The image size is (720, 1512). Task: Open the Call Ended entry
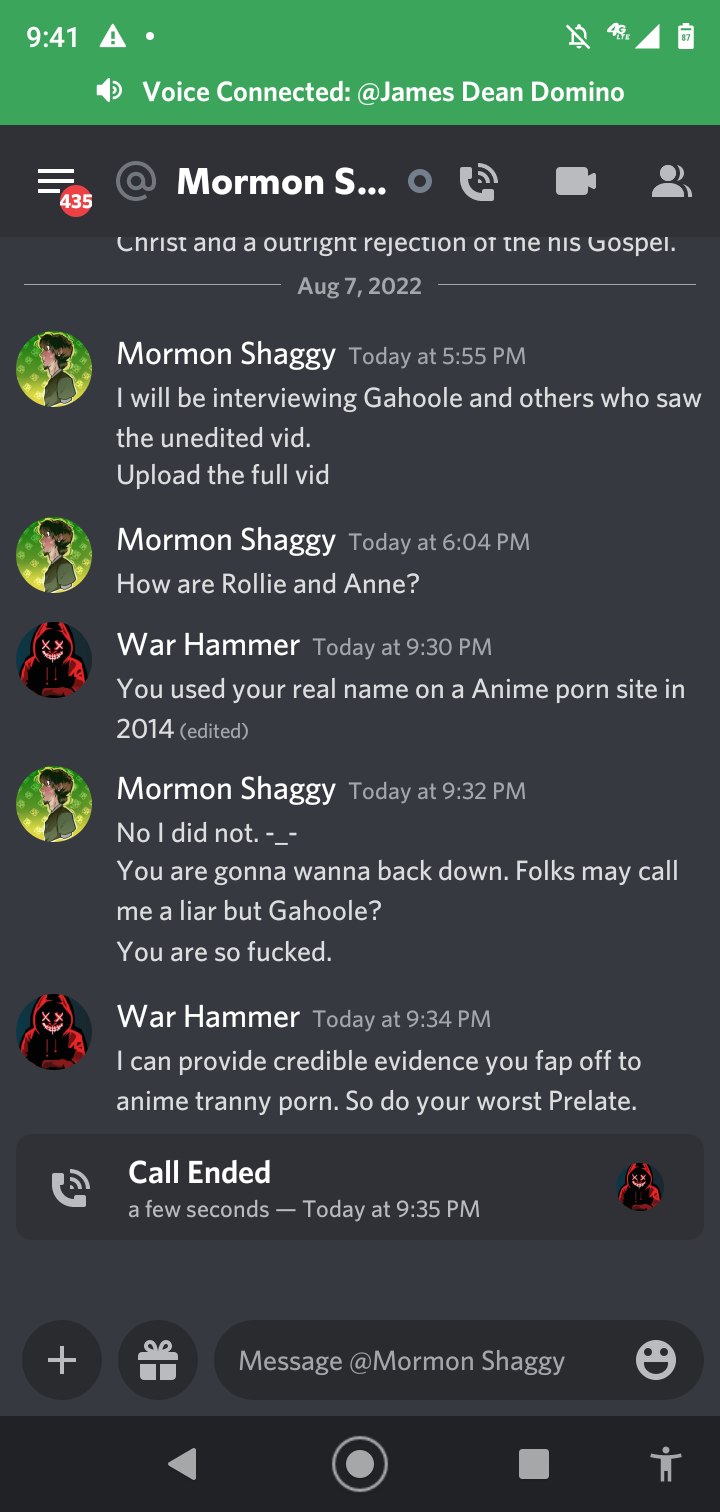(x=300, y=1188)
